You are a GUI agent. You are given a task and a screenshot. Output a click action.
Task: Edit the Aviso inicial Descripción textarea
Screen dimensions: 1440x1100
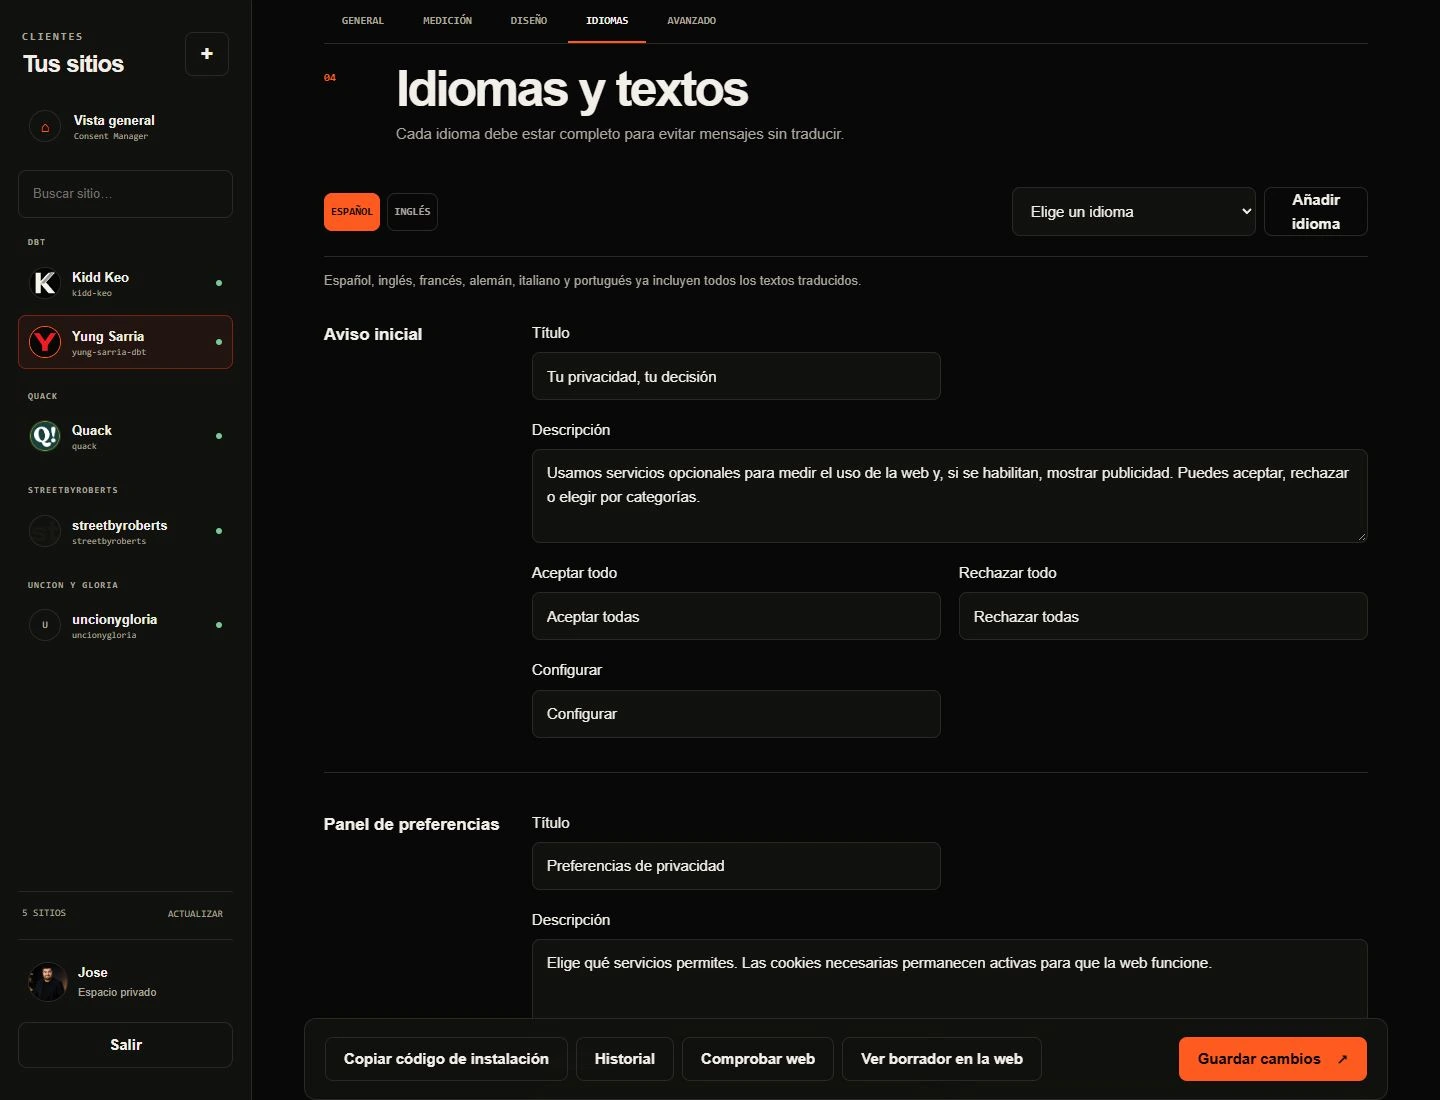[x=949, y=496]
